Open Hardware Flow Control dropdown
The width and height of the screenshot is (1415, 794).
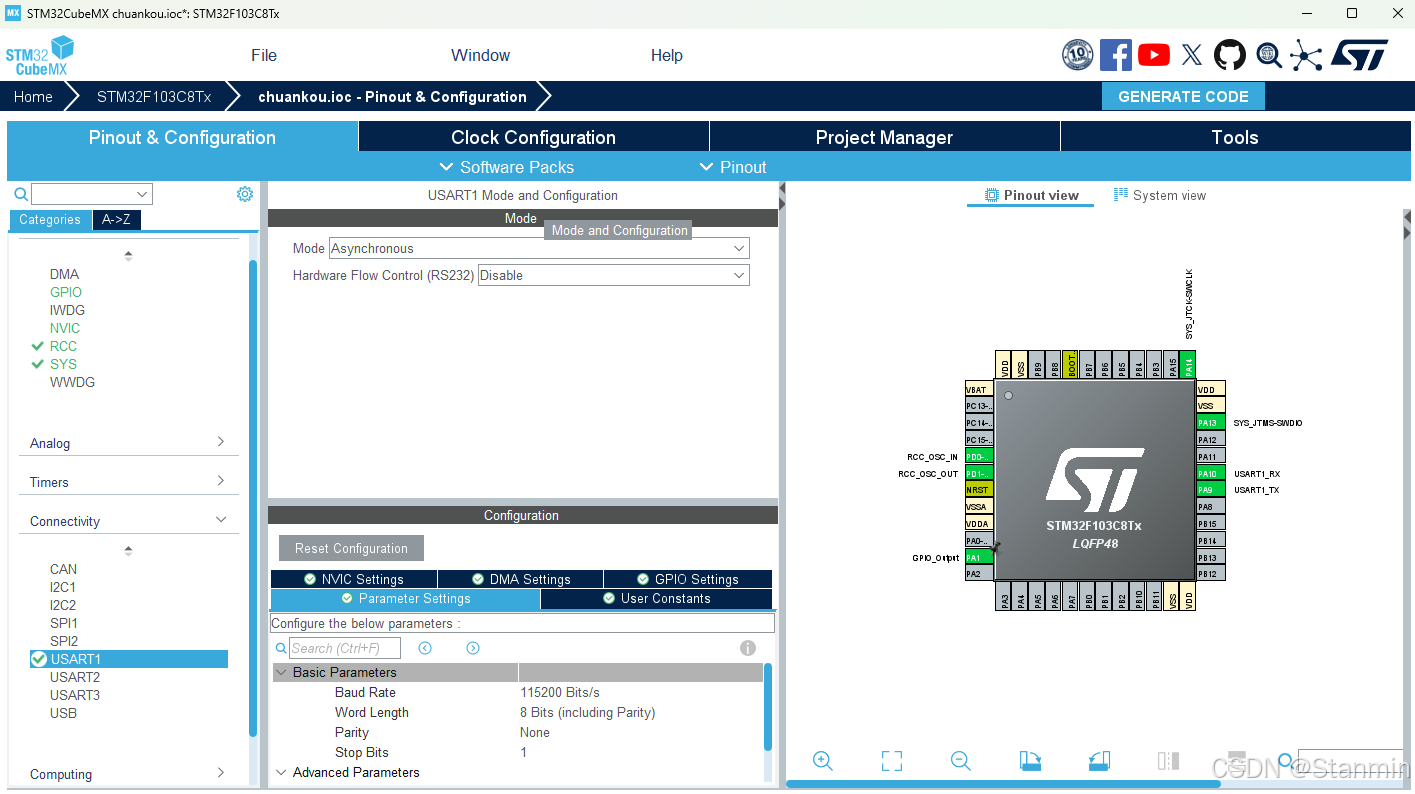(614, 275)
